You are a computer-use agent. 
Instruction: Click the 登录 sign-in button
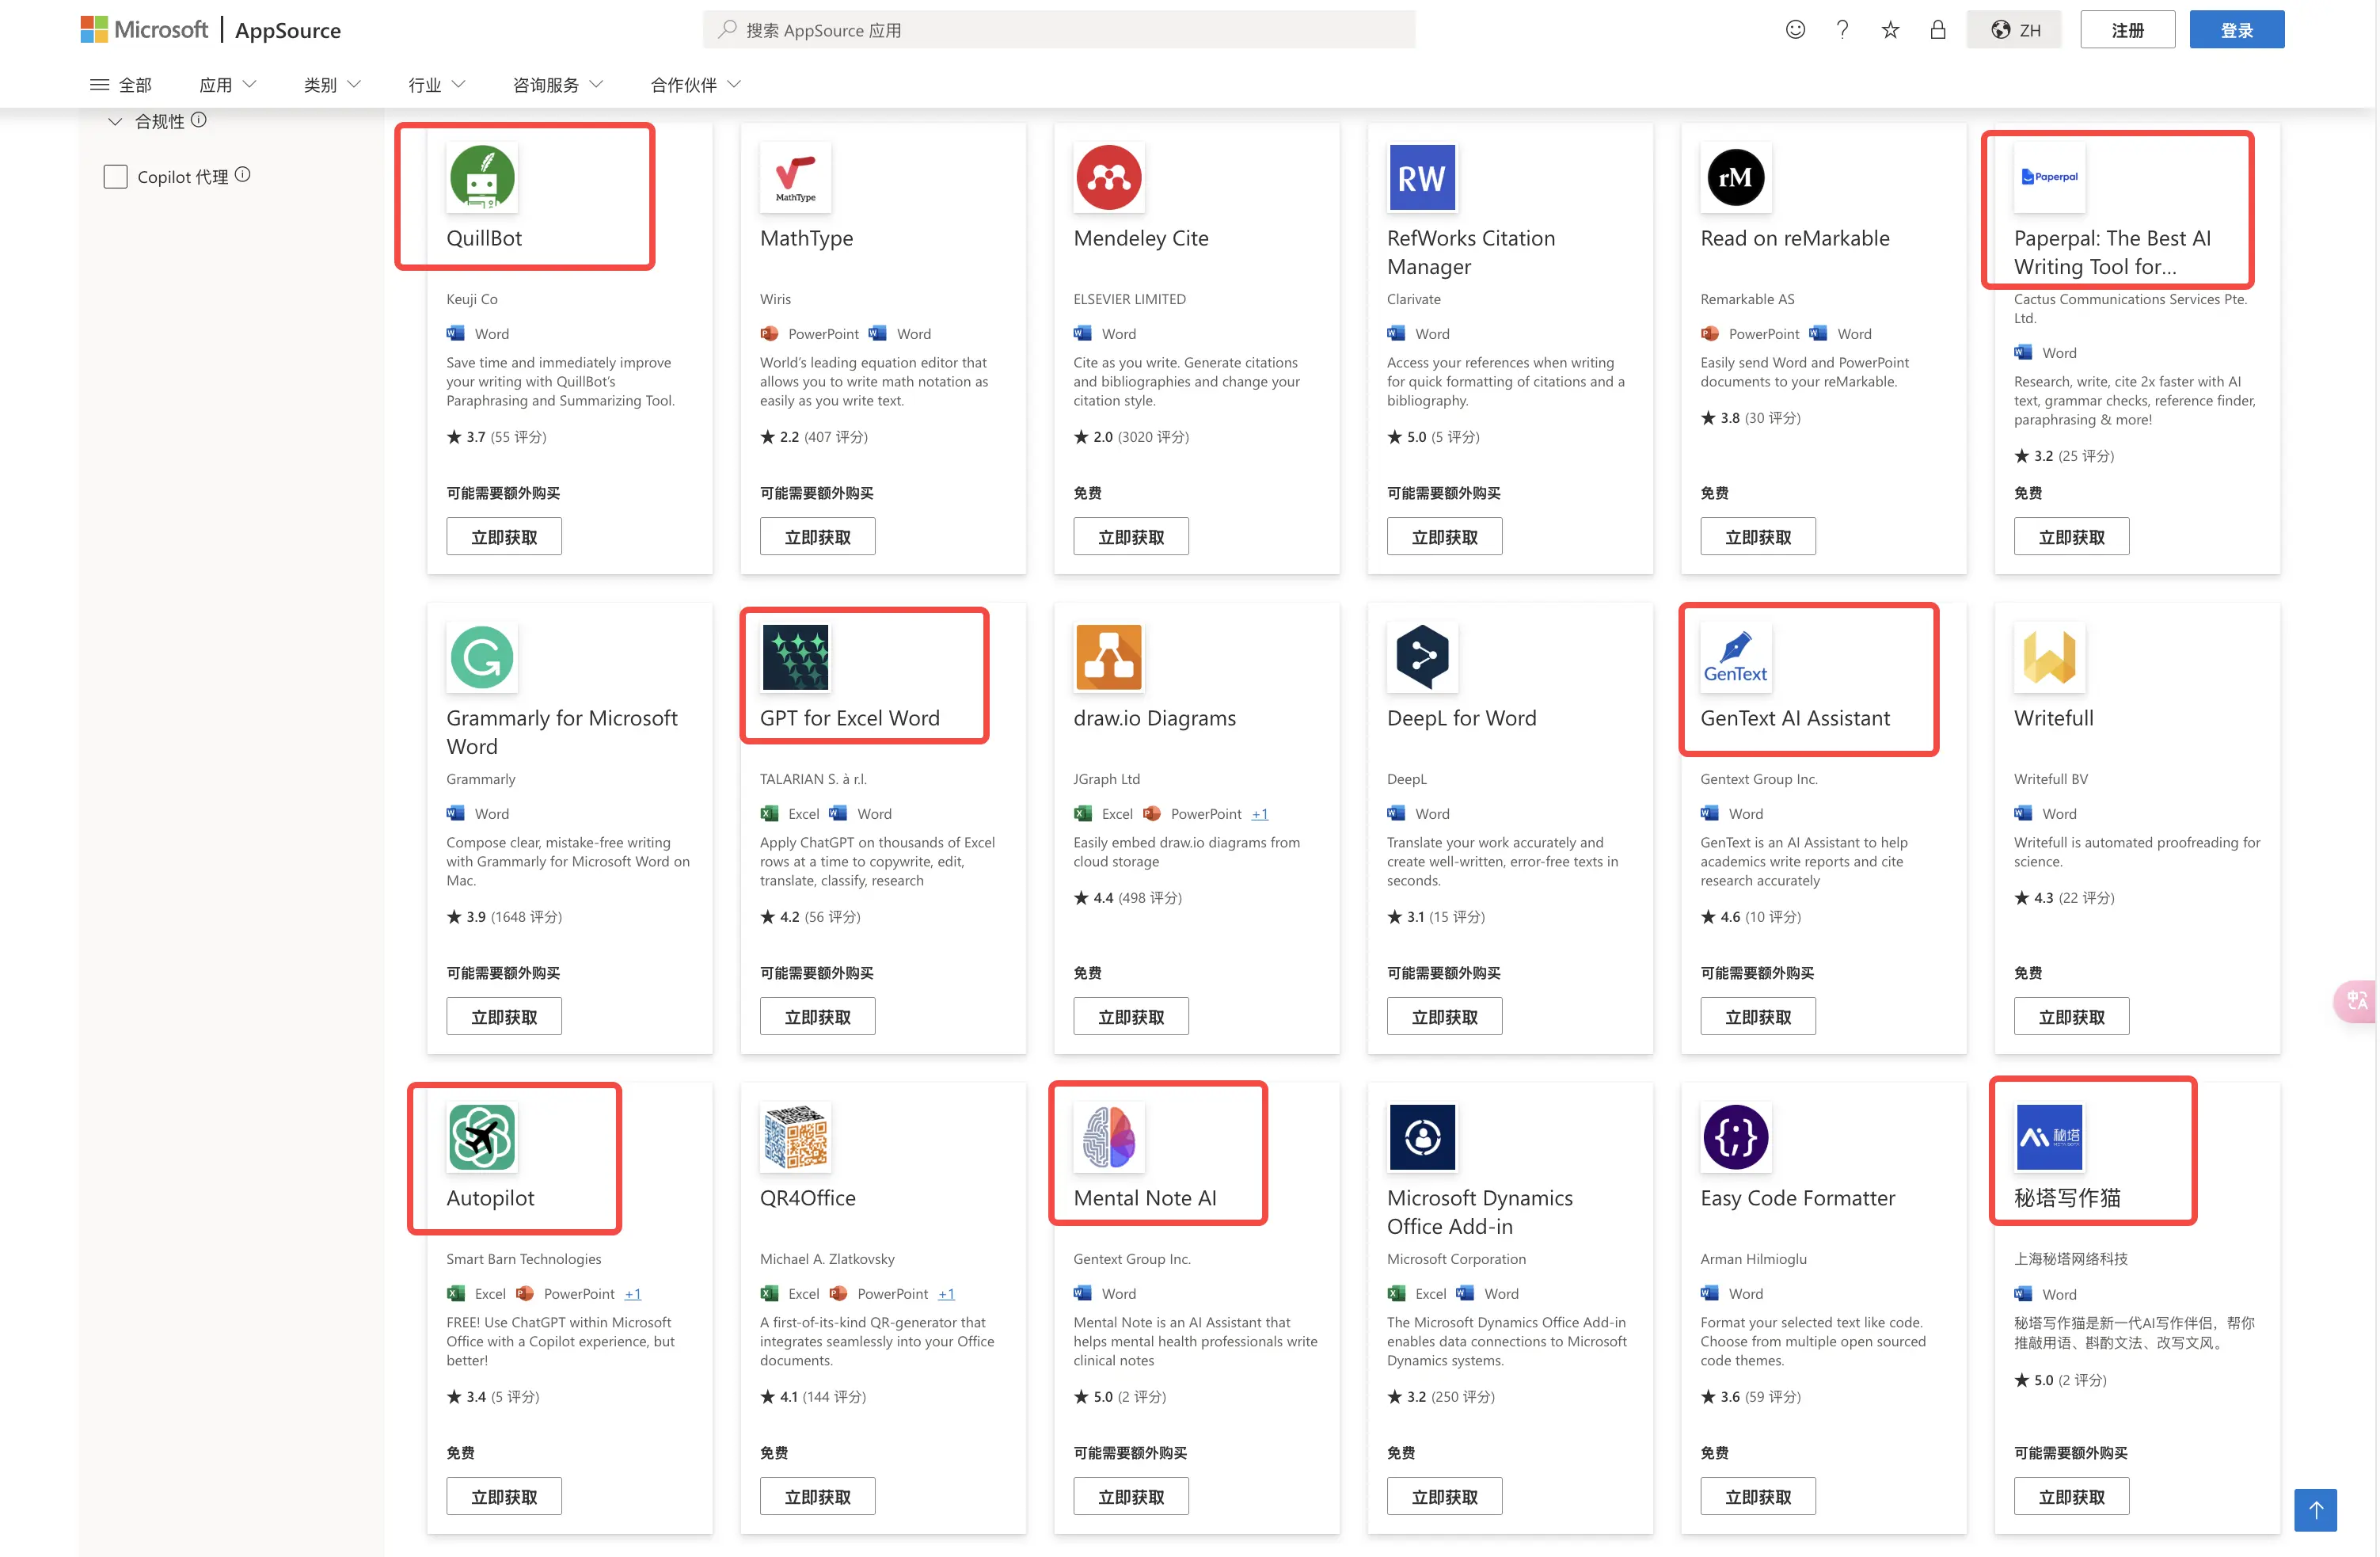[2236, 30]
